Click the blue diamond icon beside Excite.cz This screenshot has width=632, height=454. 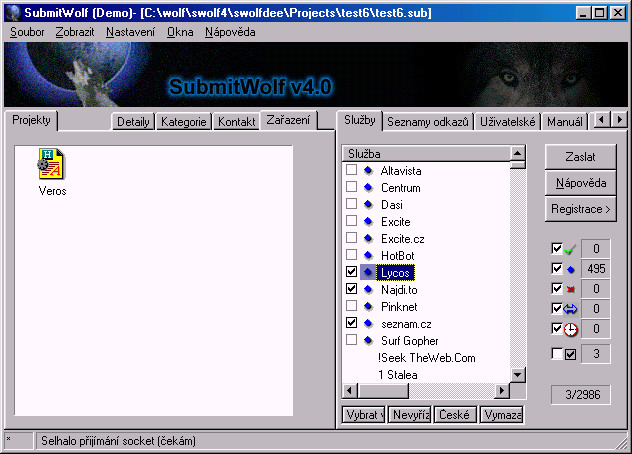tap(368, 238)
